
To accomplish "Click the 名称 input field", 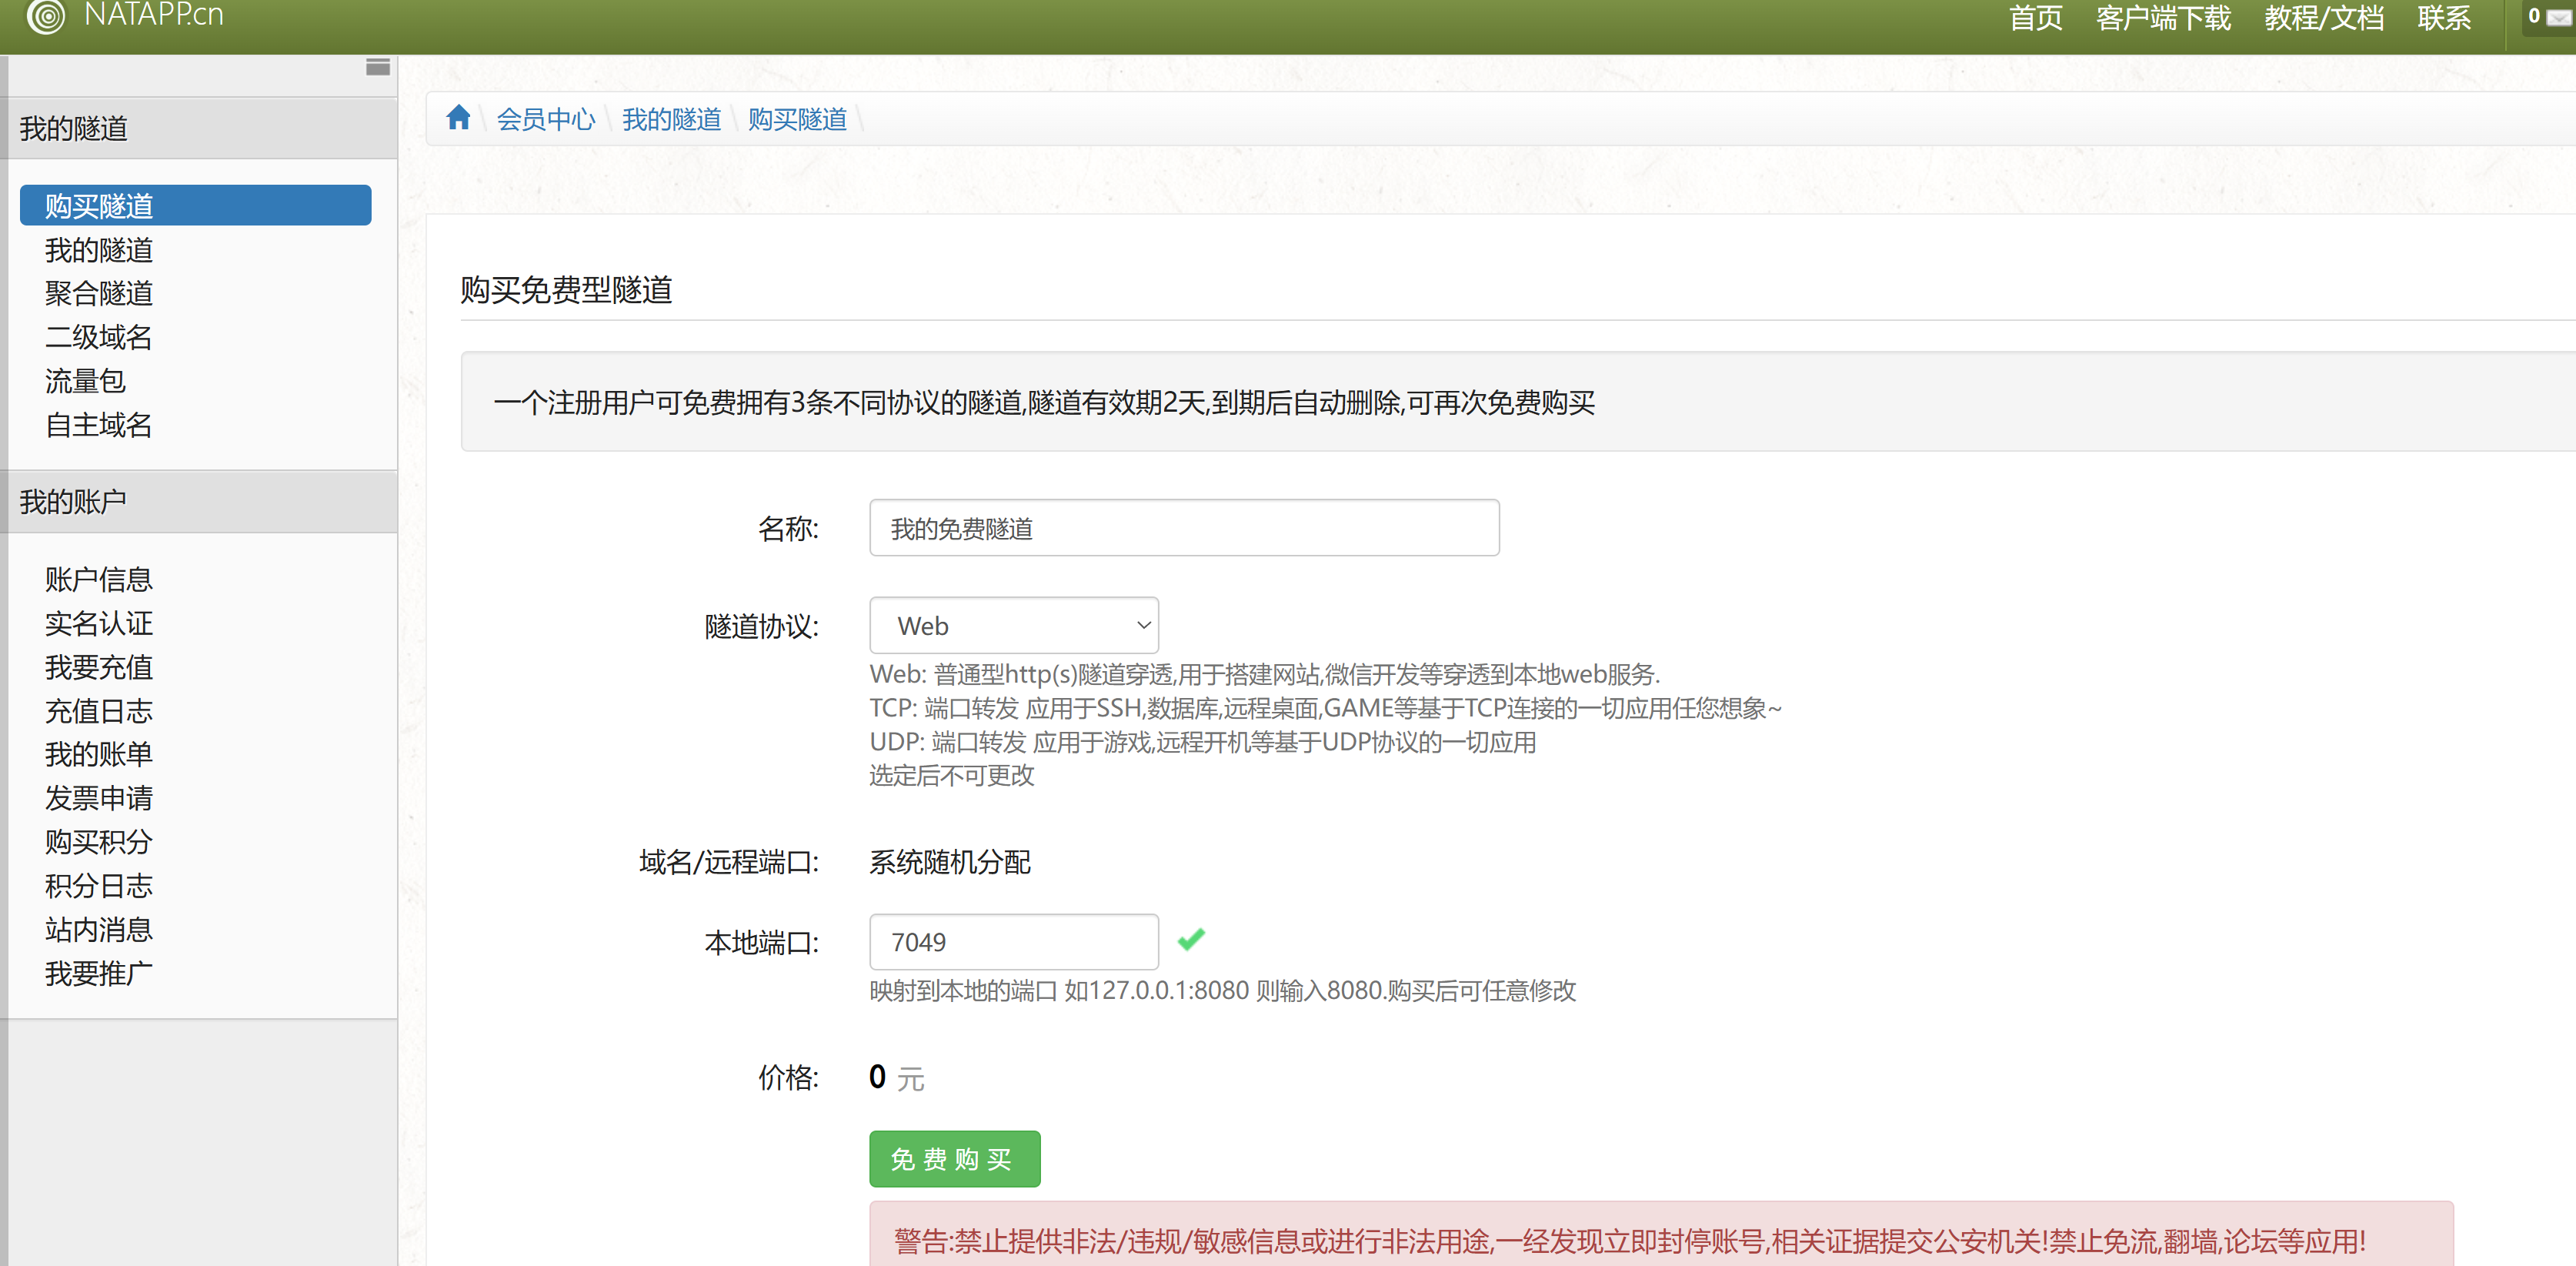I will [x=1184, y=528].
